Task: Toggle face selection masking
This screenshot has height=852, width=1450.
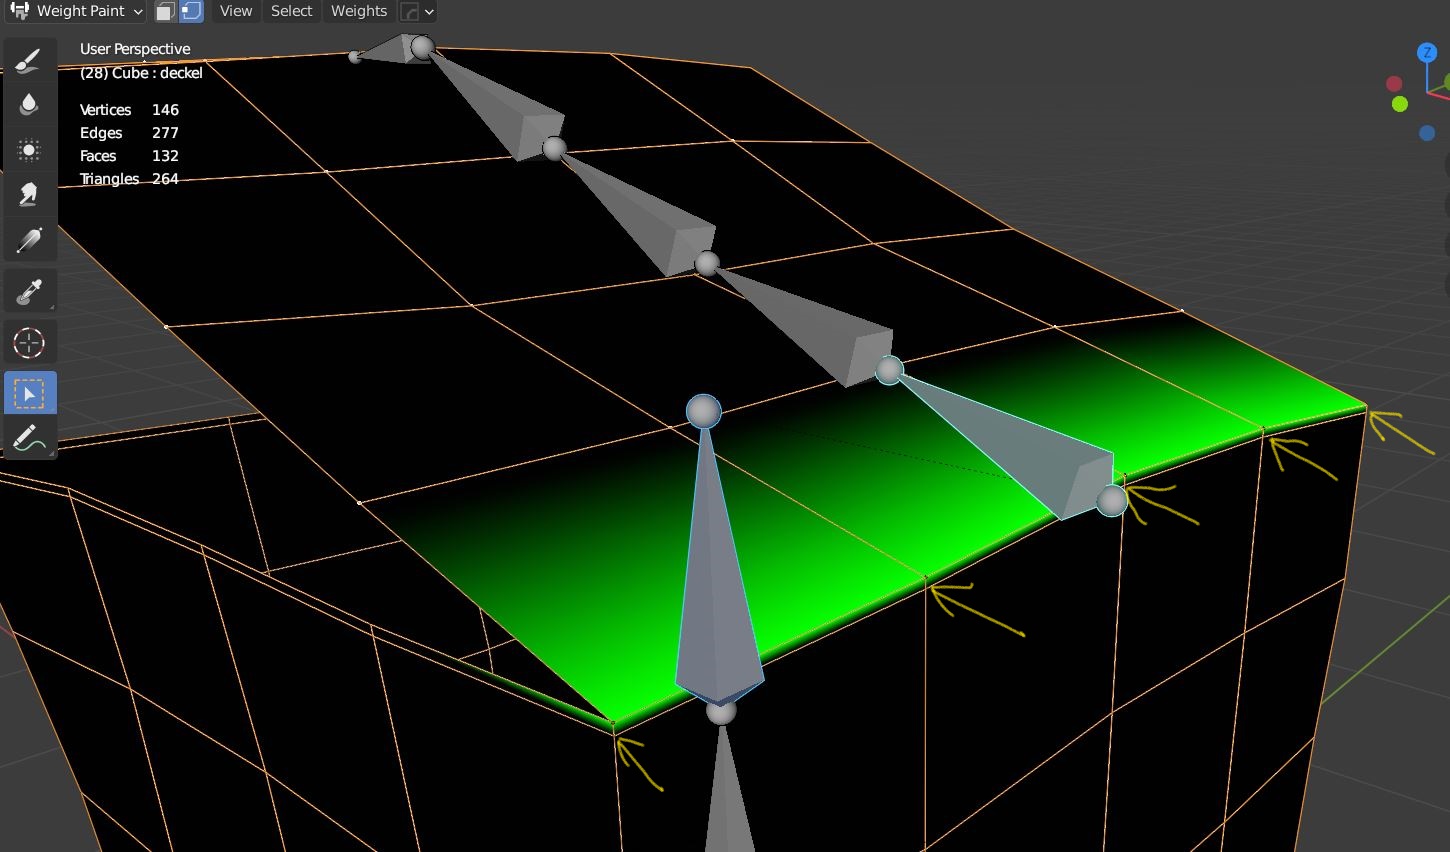Action: tap(166, 11)
